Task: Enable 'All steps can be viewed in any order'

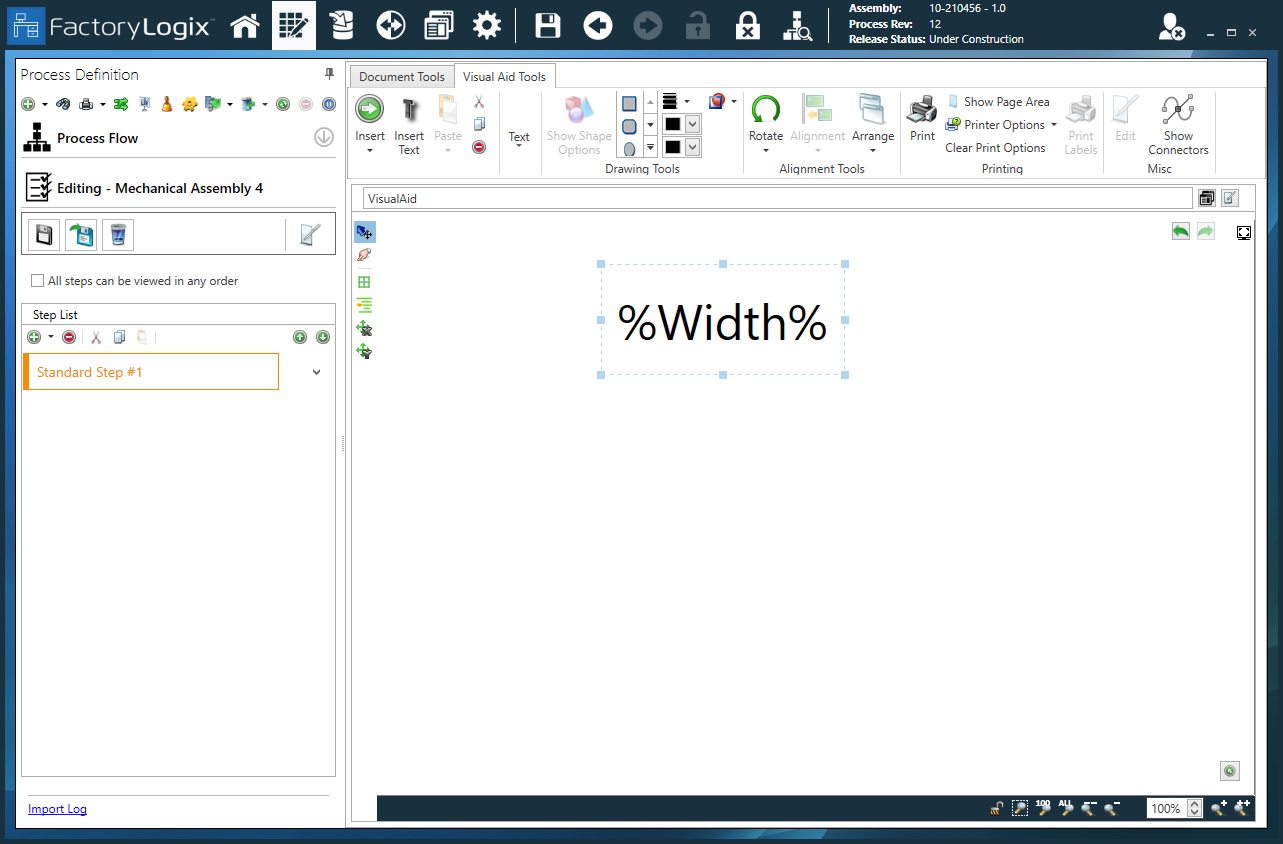Action: pyautogui.click(x=37, y=281)
